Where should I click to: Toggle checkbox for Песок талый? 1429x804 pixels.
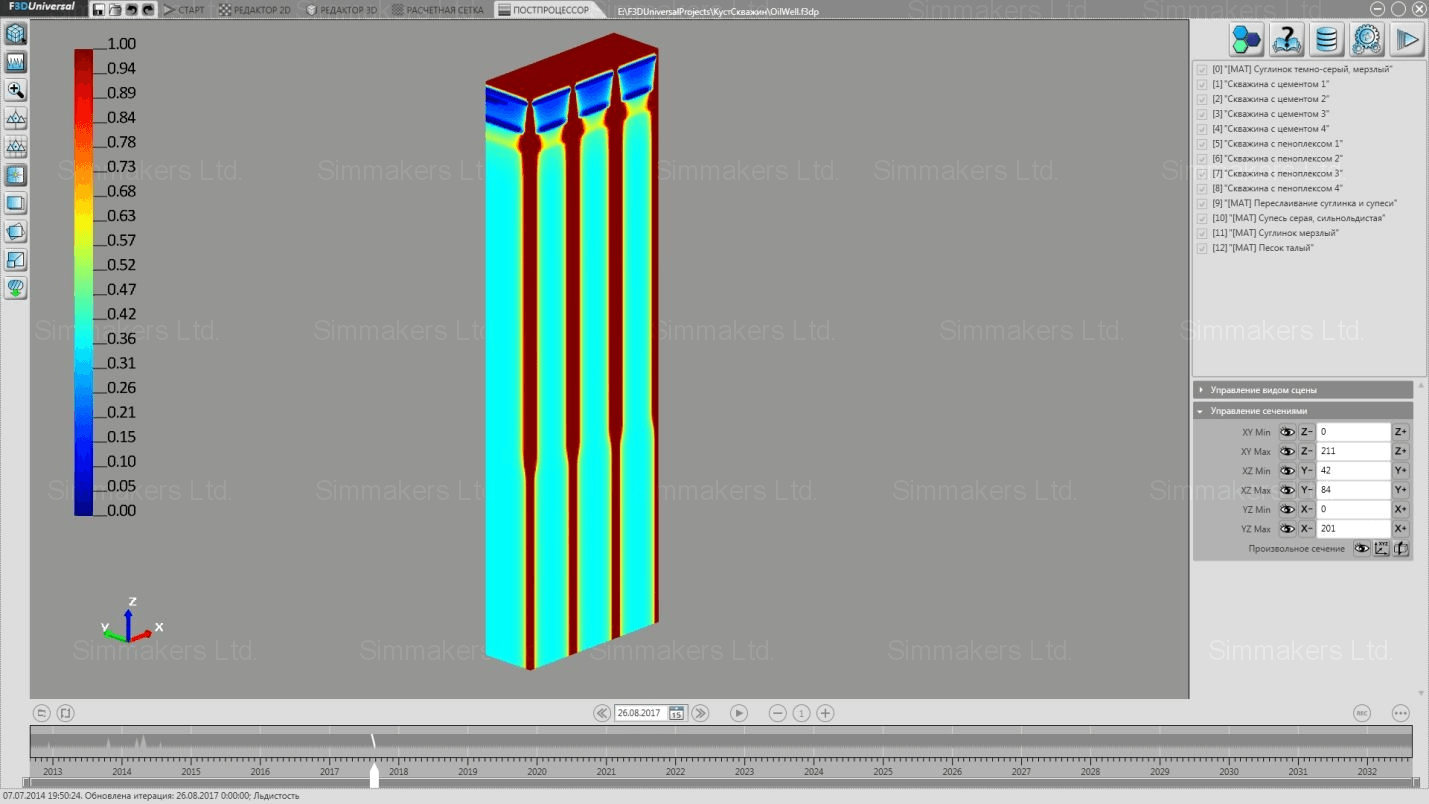1202,248
